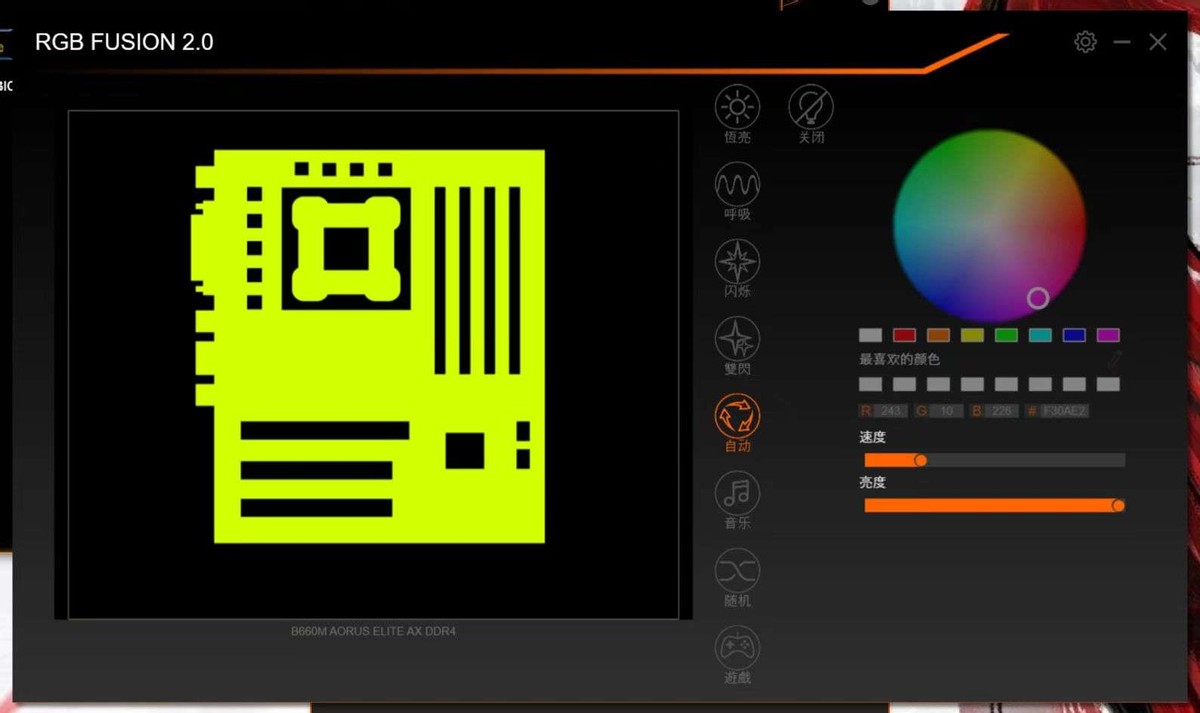Click the 速度 speed slider handle
Image resolution: width=1200 pixels, height=713 pixels.
click(x=920, y=460)
